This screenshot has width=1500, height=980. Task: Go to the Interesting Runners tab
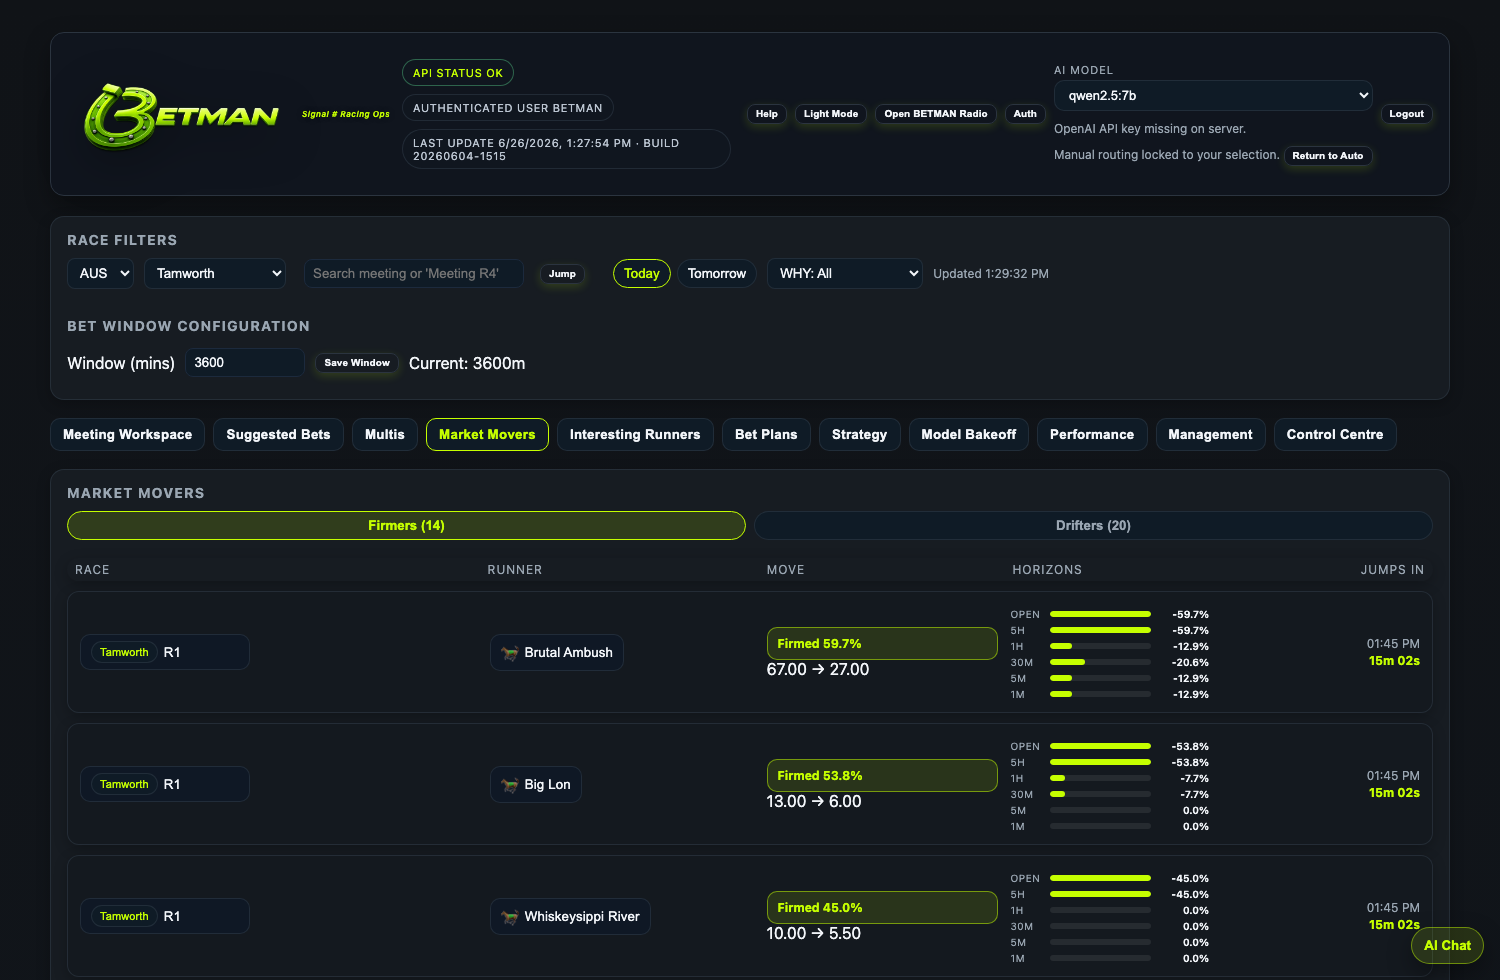coord(635,434)
